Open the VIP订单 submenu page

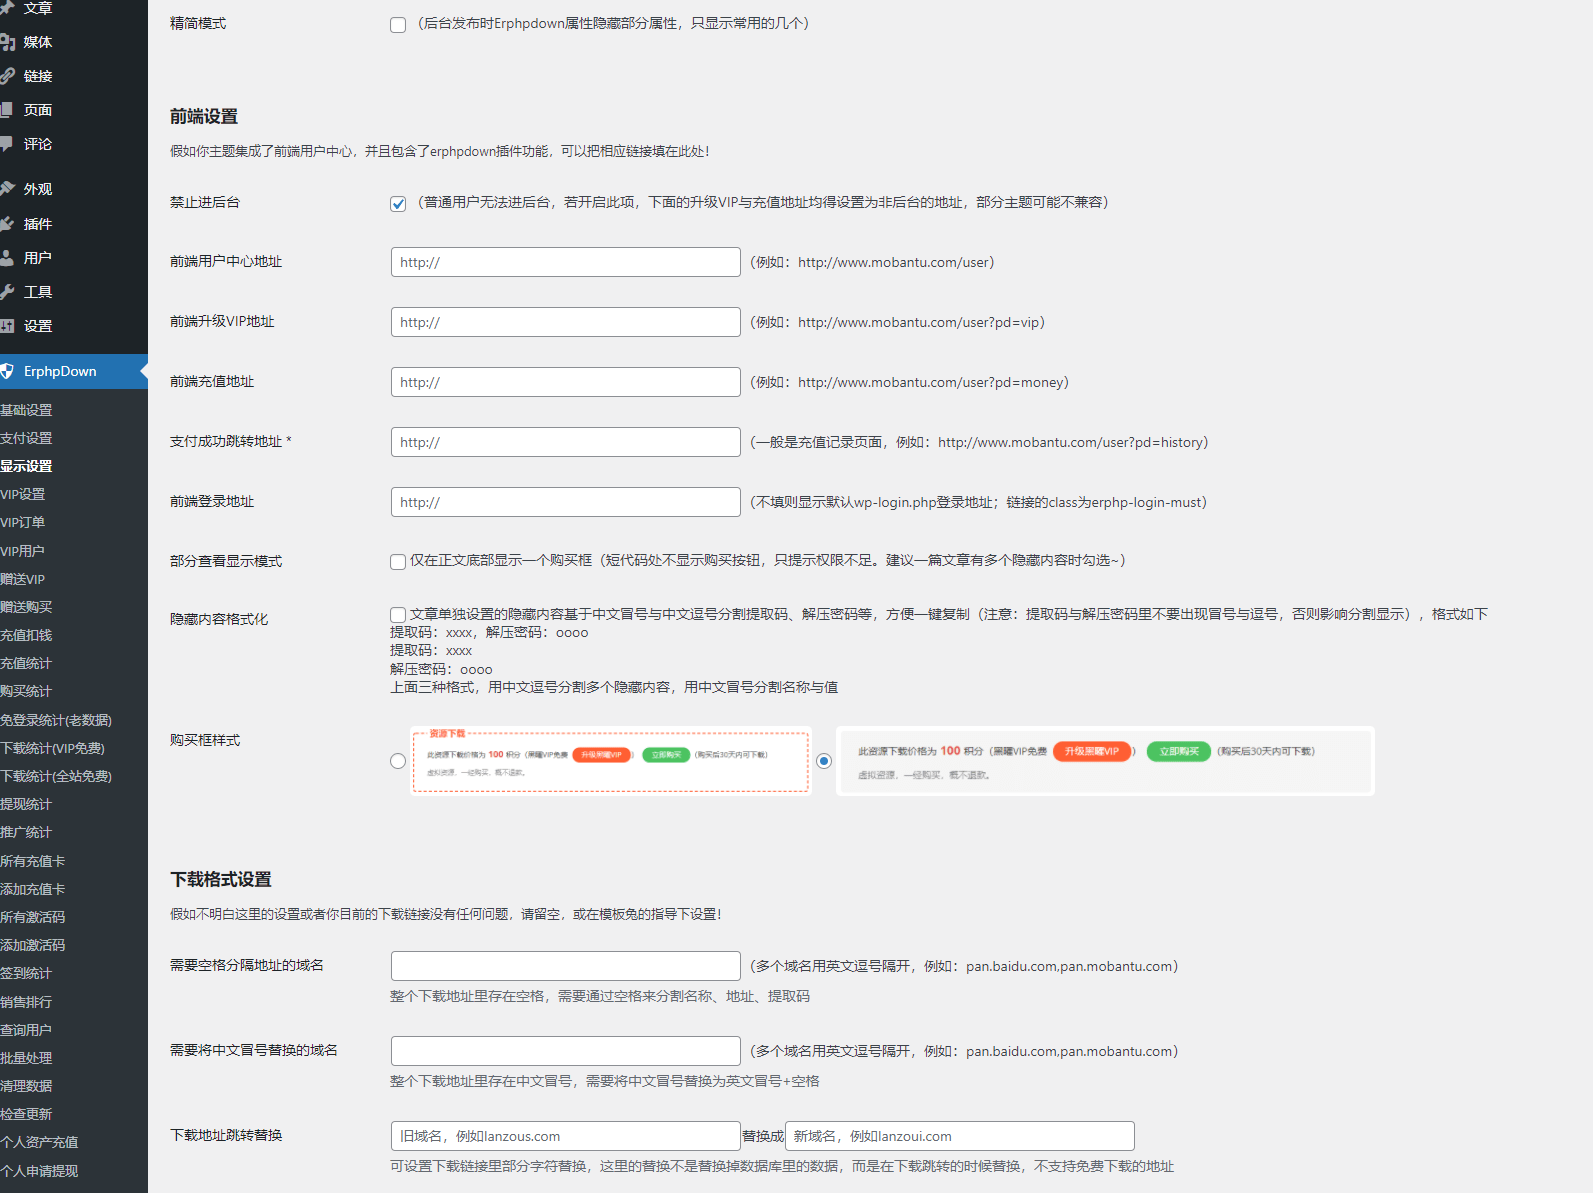tap(23, 522)
